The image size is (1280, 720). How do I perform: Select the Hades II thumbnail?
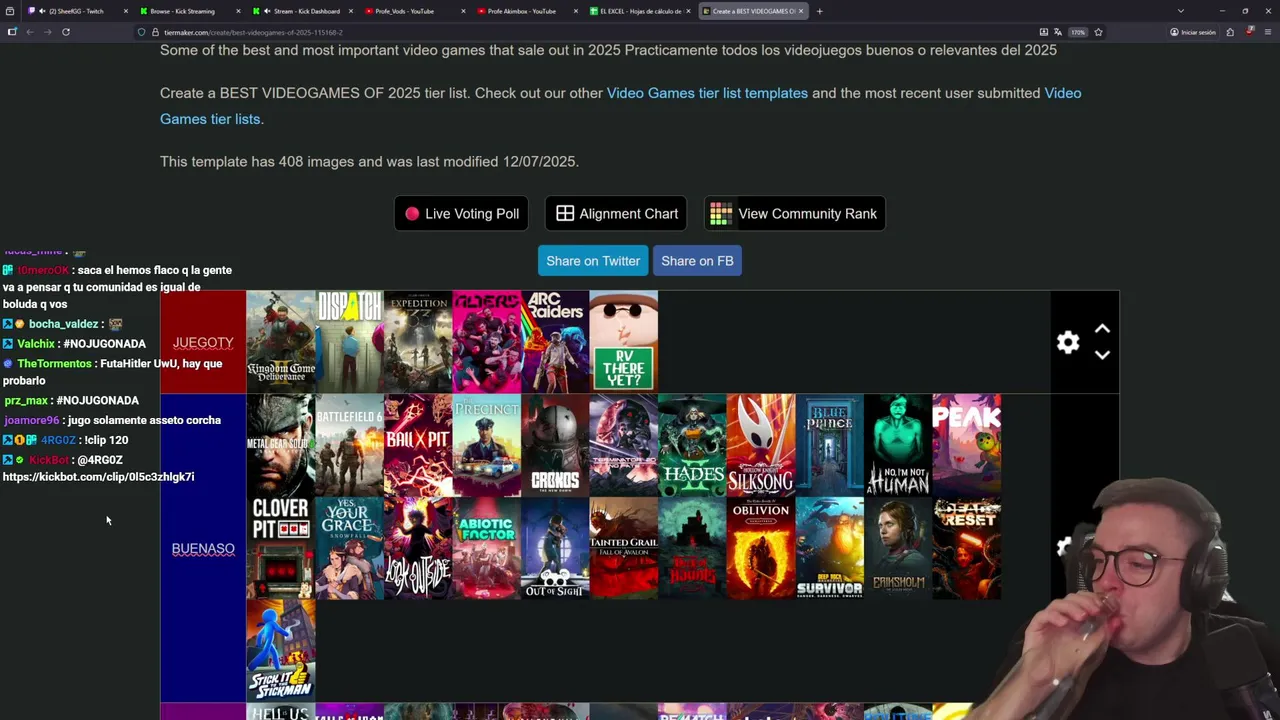tap(692, 445)
